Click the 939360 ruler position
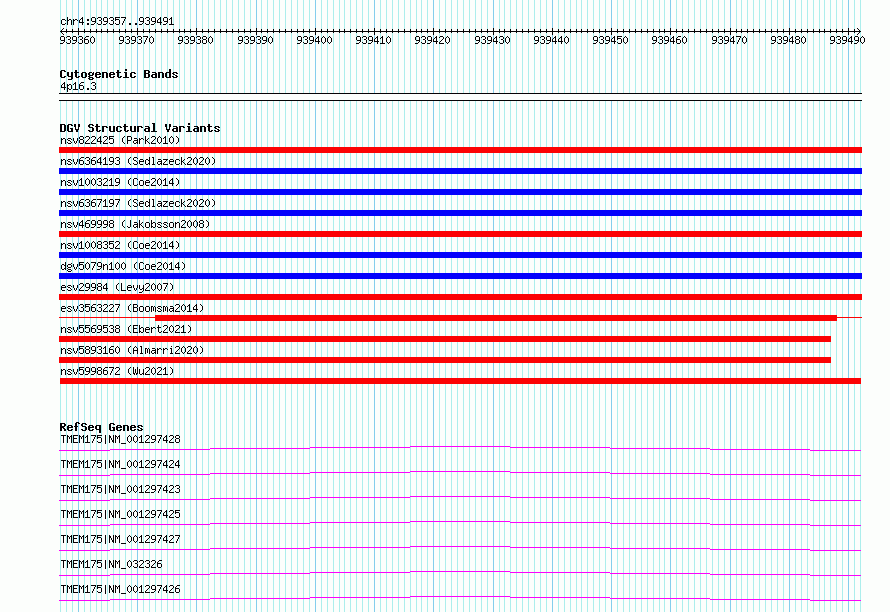The image size is (890, 612). 77,40
